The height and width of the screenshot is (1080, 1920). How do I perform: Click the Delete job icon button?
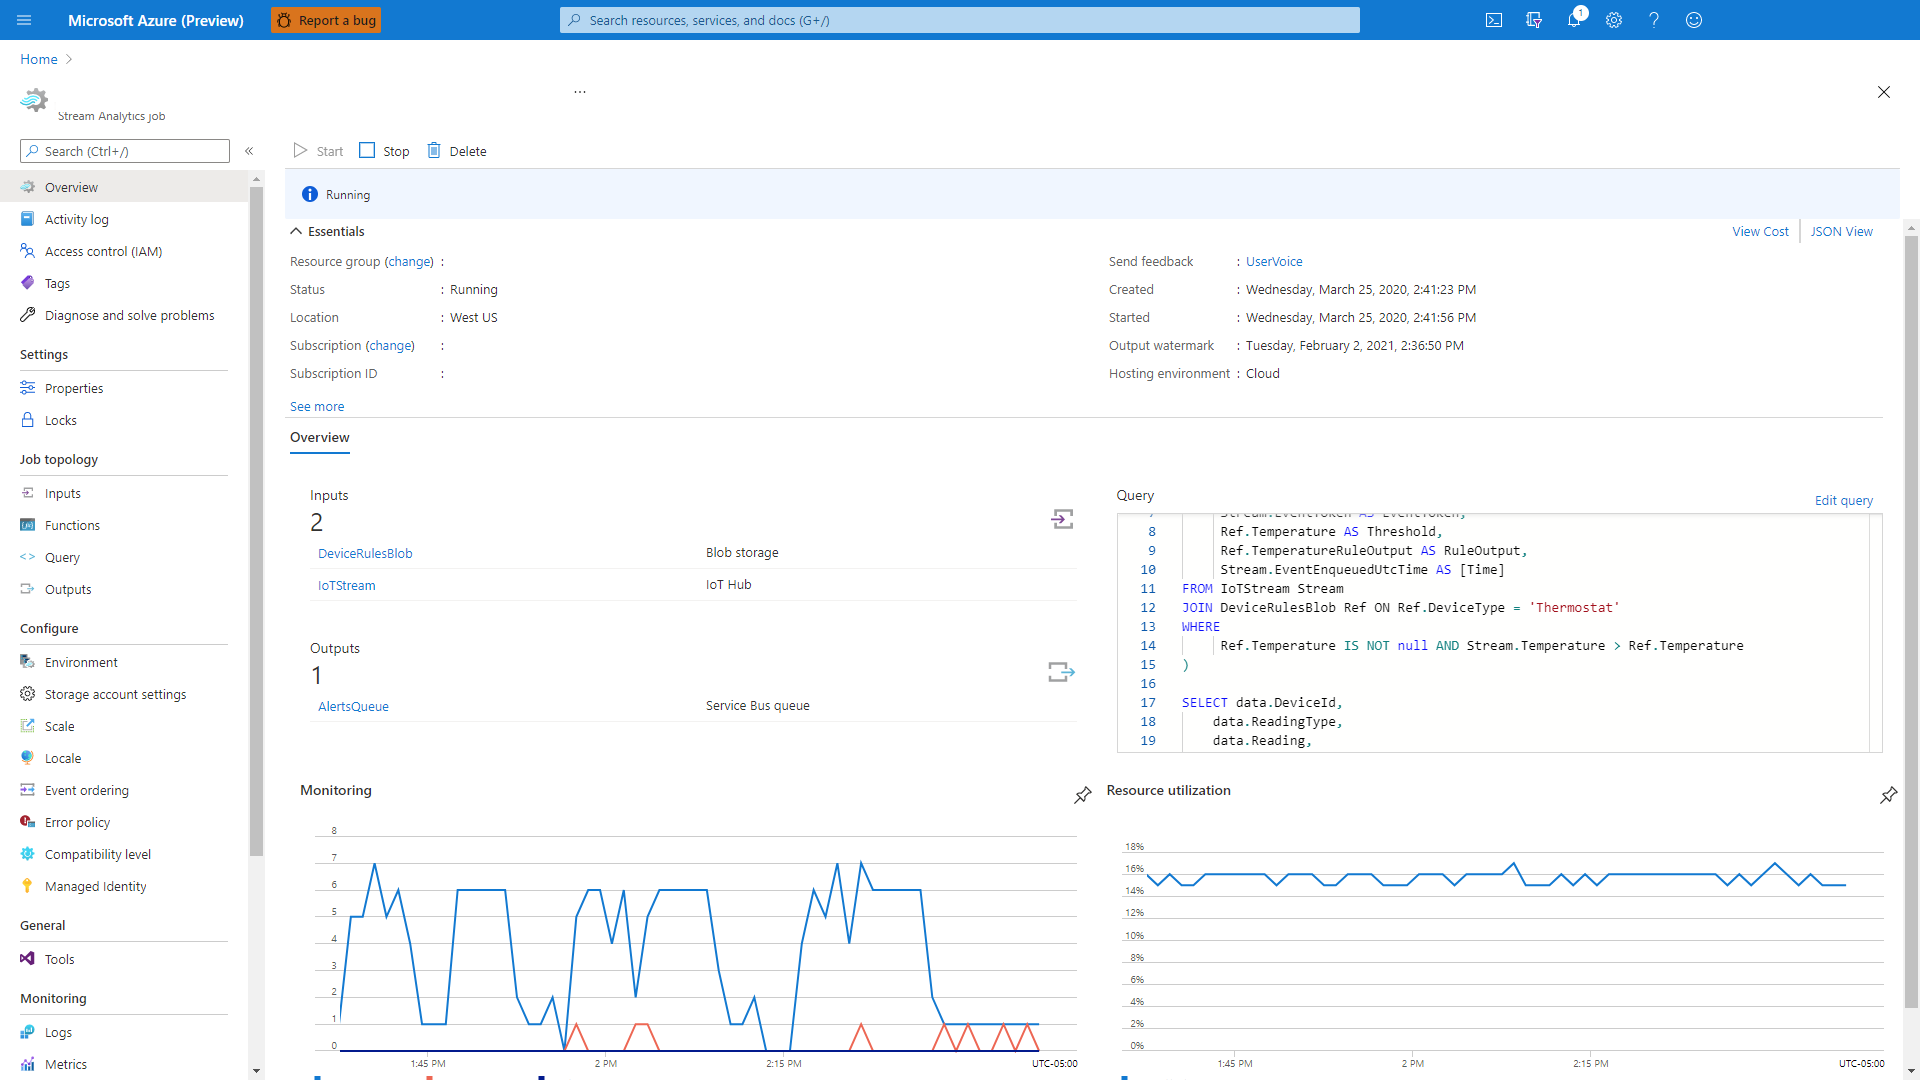435,150
